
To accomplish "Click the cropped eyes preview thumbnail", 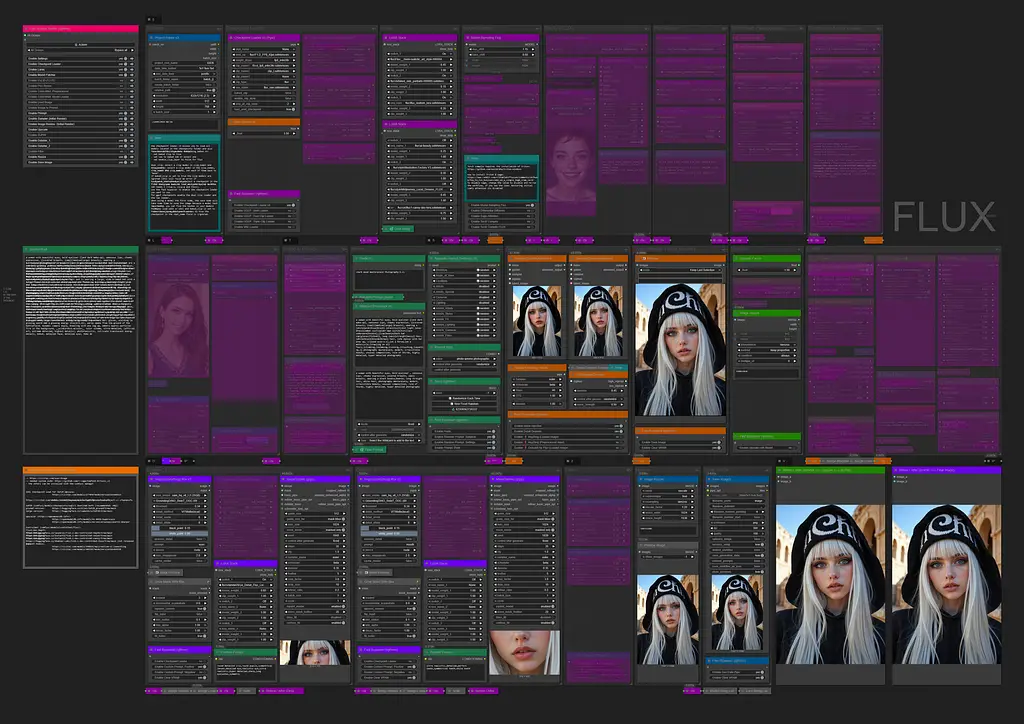I will point(315,652).
